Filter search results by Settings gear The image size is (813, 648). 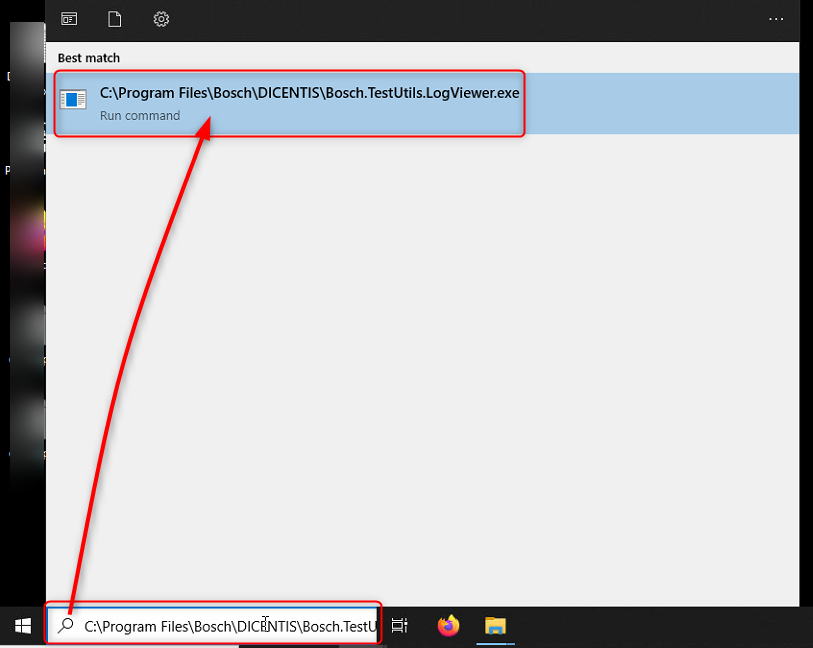(x=161, y=19)
